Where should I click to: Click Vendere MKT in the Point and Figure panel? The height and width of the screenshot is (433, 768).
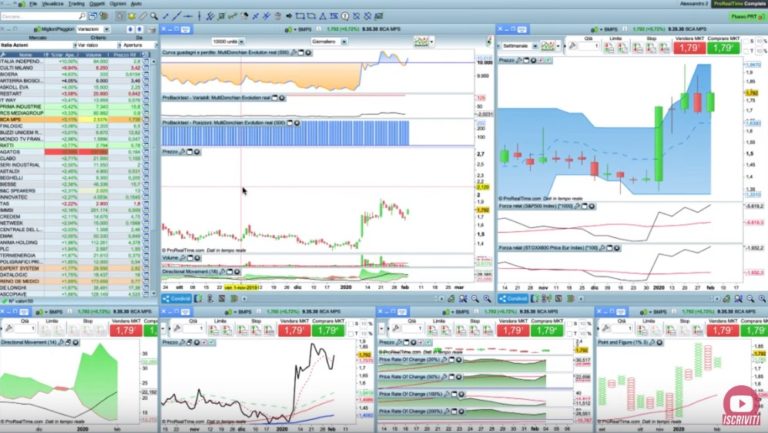722,330
